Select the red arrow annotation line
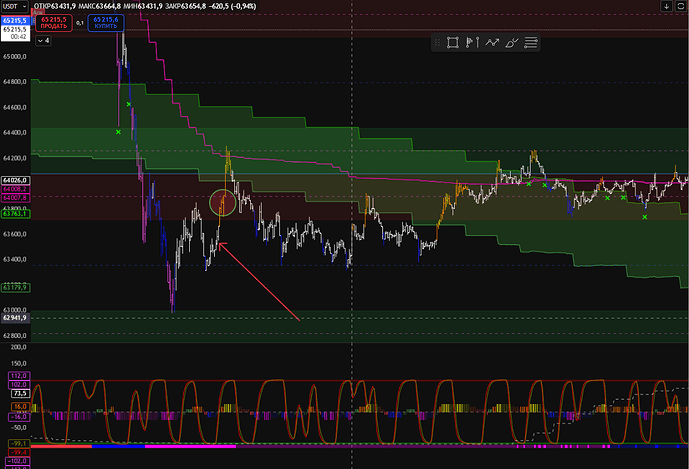The width and height of the screenshot is (689, 469). coord(260,282)
